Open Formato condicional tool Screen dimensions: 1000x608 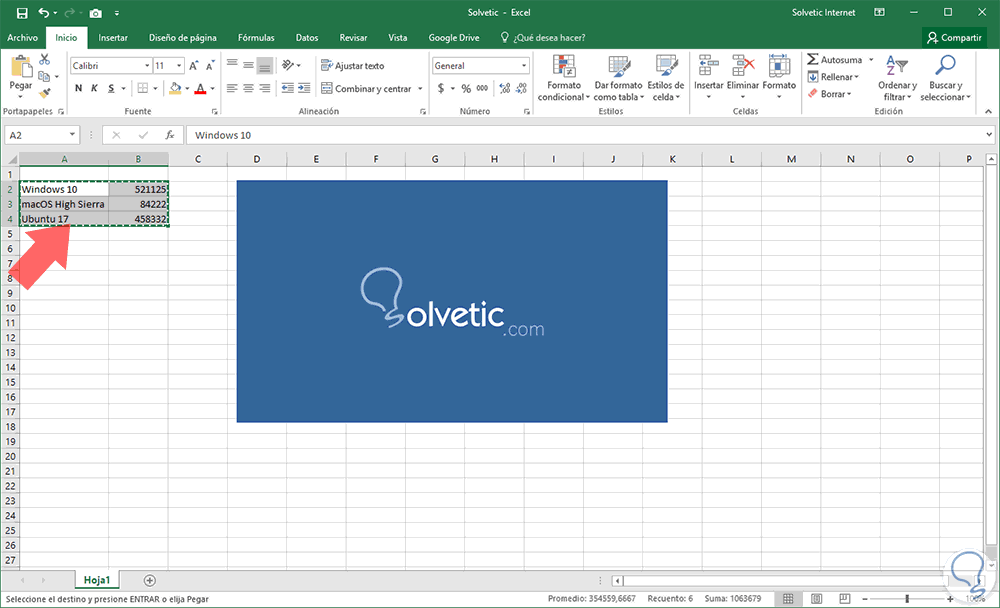point(563,78)
